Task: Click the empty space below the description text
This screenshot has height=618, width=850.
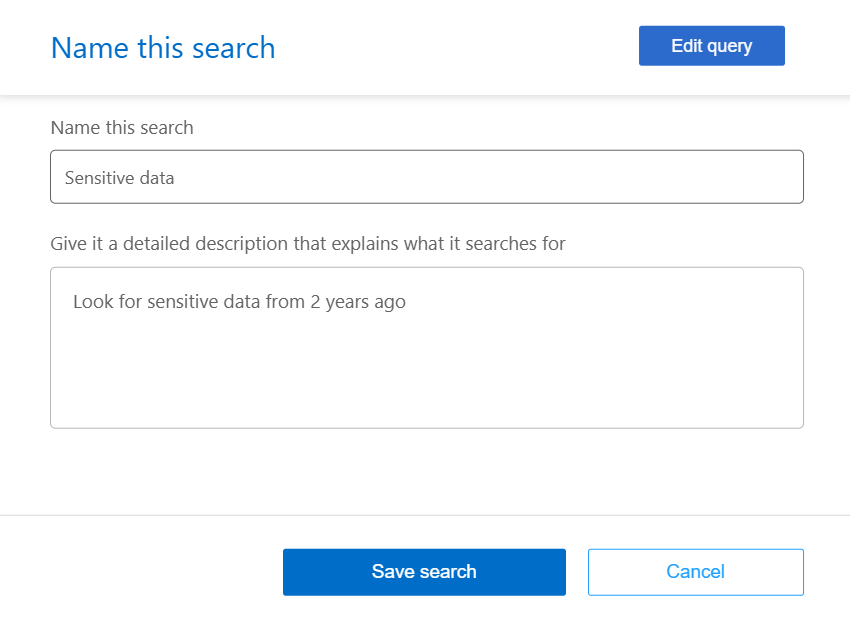Action: (x=426, y=380)
